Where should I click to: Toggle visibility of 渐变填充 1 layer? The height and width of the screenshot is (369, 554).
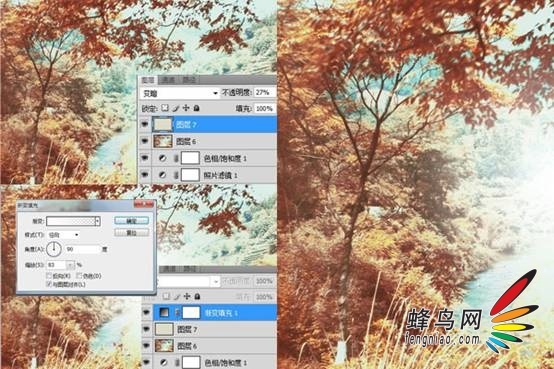[x=146, y=312]
